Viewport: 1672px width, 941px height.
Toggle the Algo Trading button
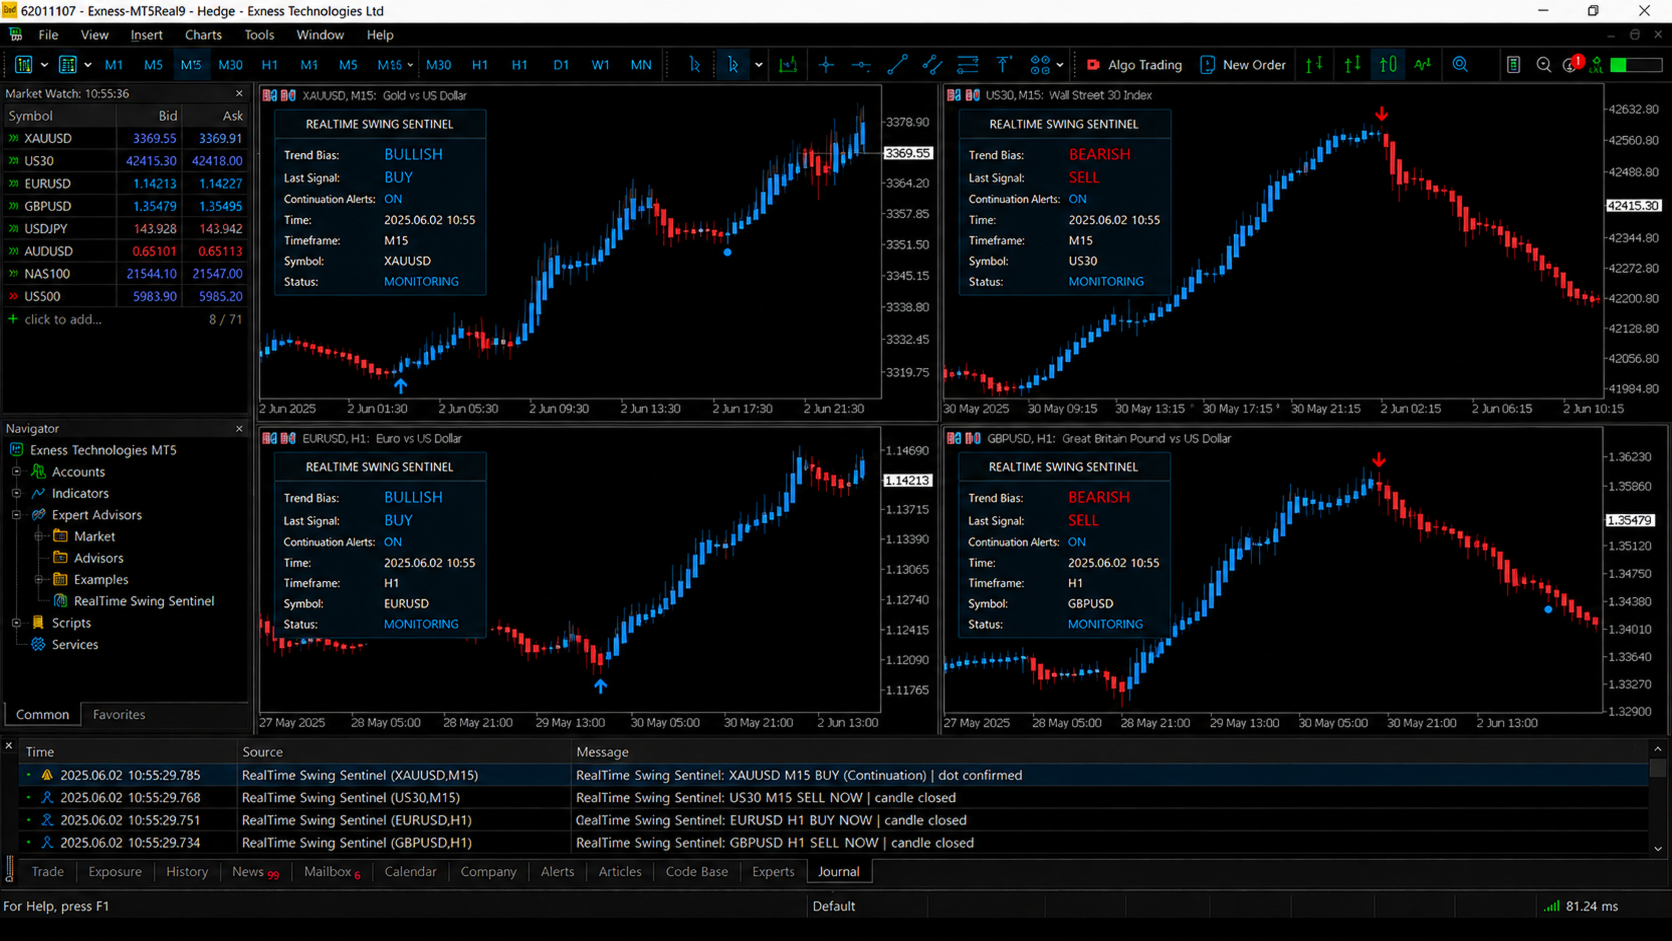click(x=1134, y=65)
